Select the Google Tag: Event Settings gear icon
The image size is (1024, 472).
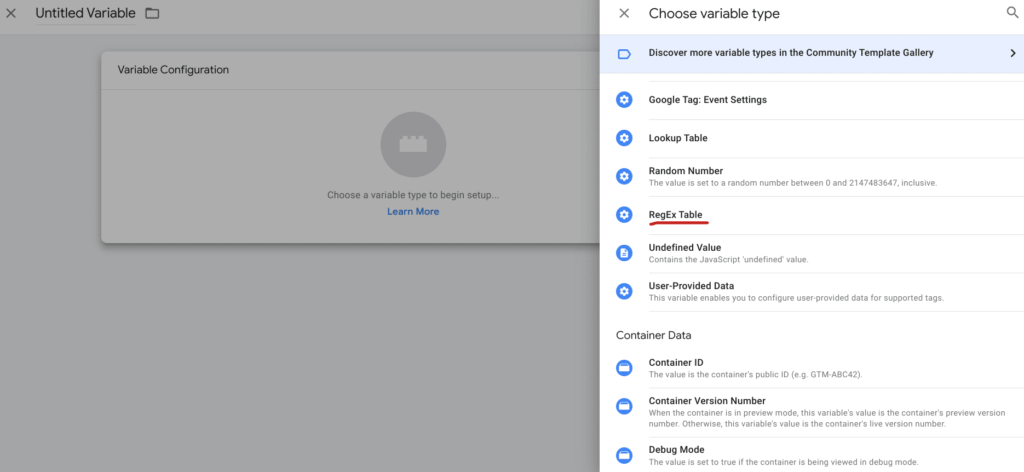[x=624, y=100]
